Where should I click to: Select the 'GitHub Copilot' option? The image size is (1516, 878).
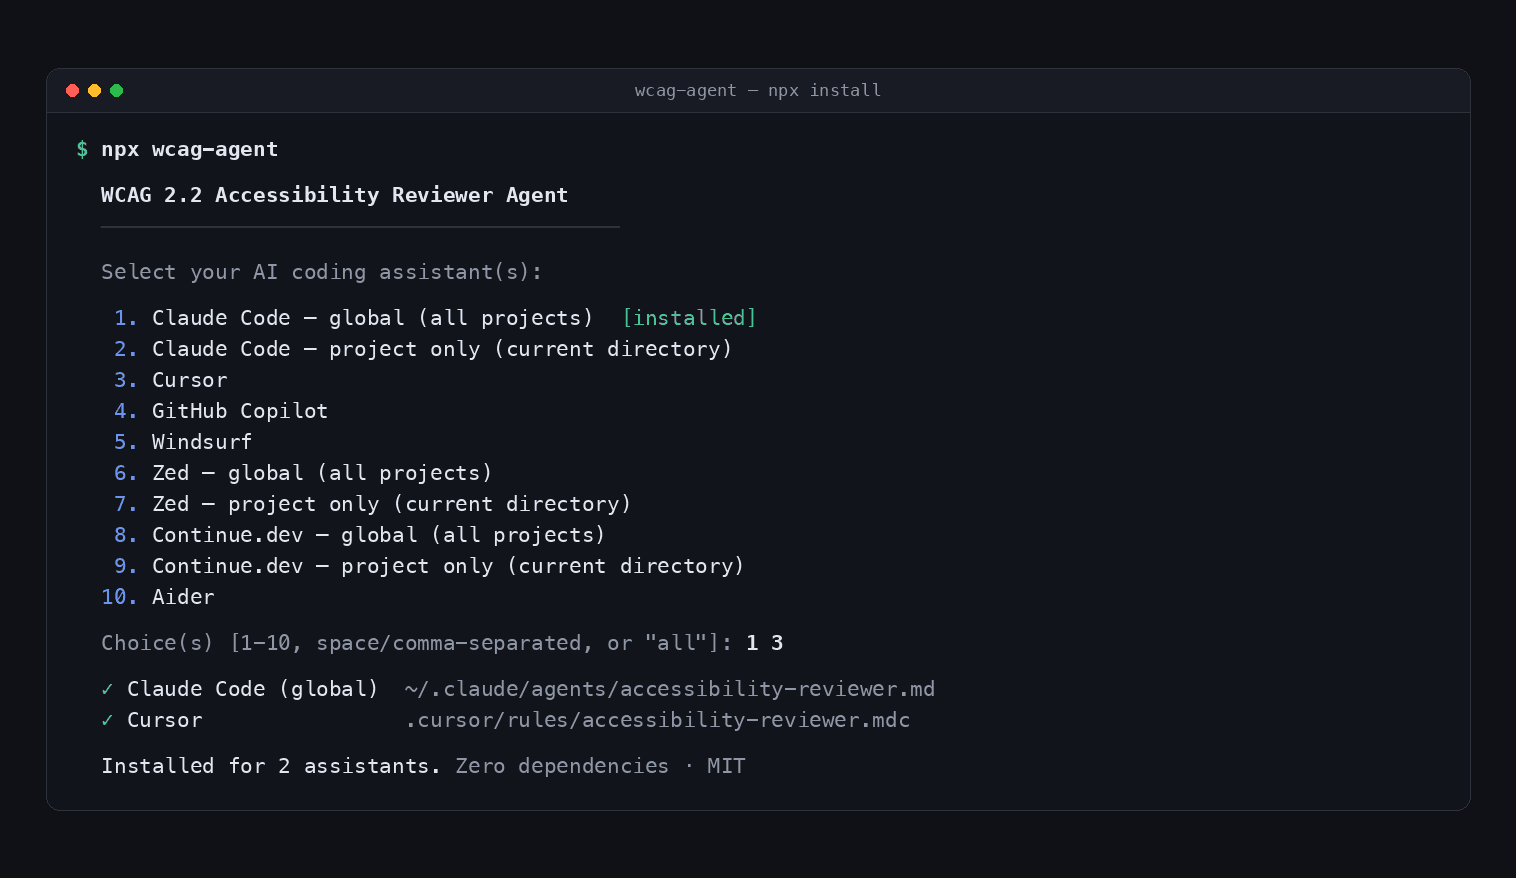(240, 411)
